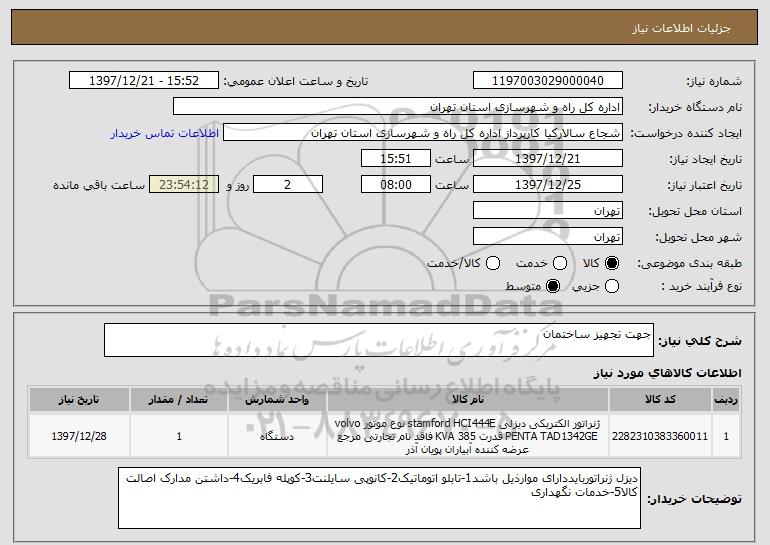The height and width of the screenshot is (545, 770).
Task: Click the creation date field 1397/12/21
Action: [548, 159]
